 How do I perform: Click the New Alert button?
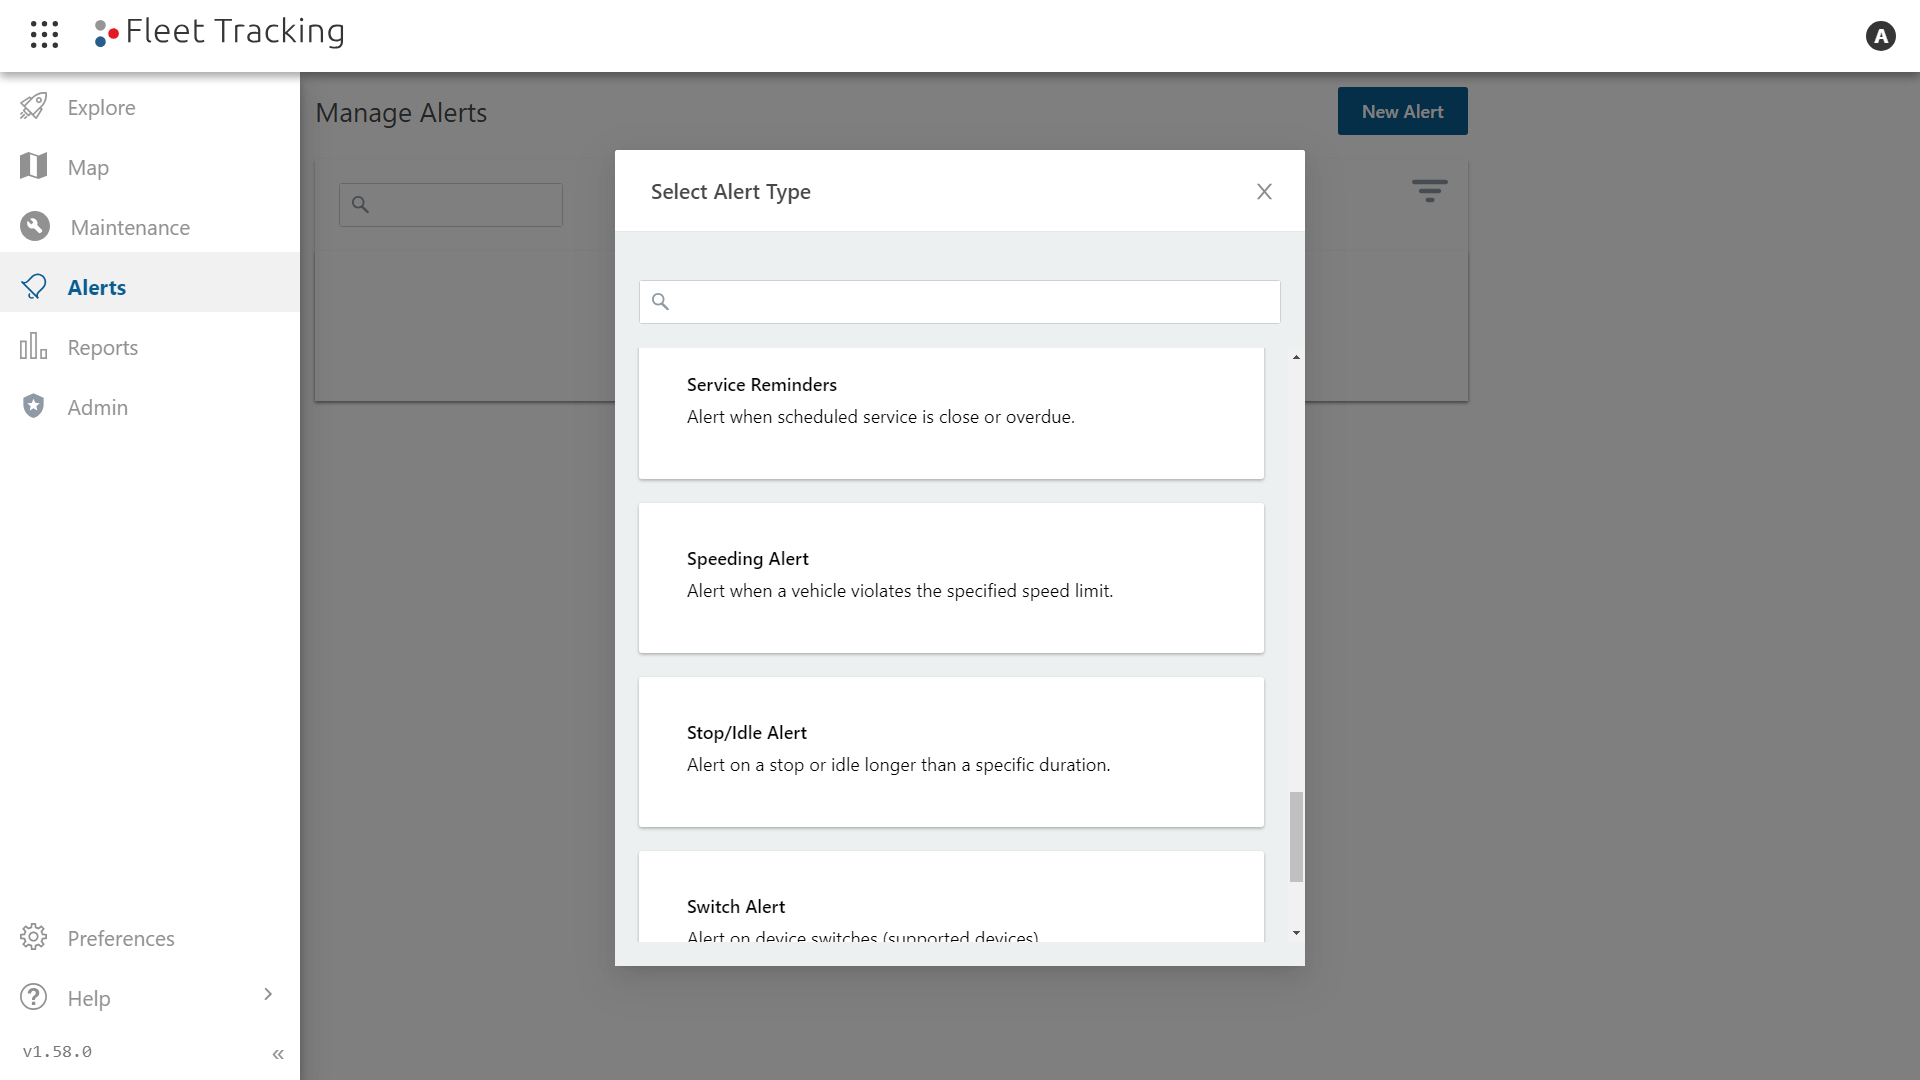coord(1403,112)
